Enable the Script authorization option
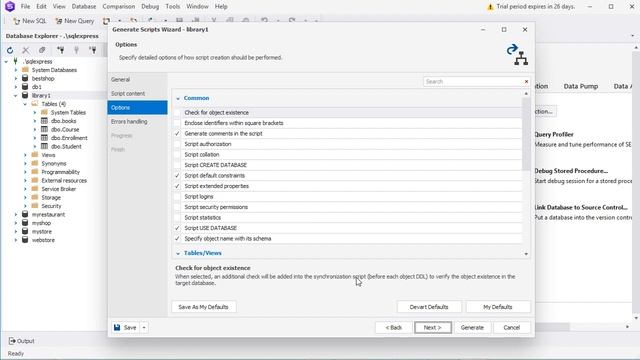 (x=177, y=144)
